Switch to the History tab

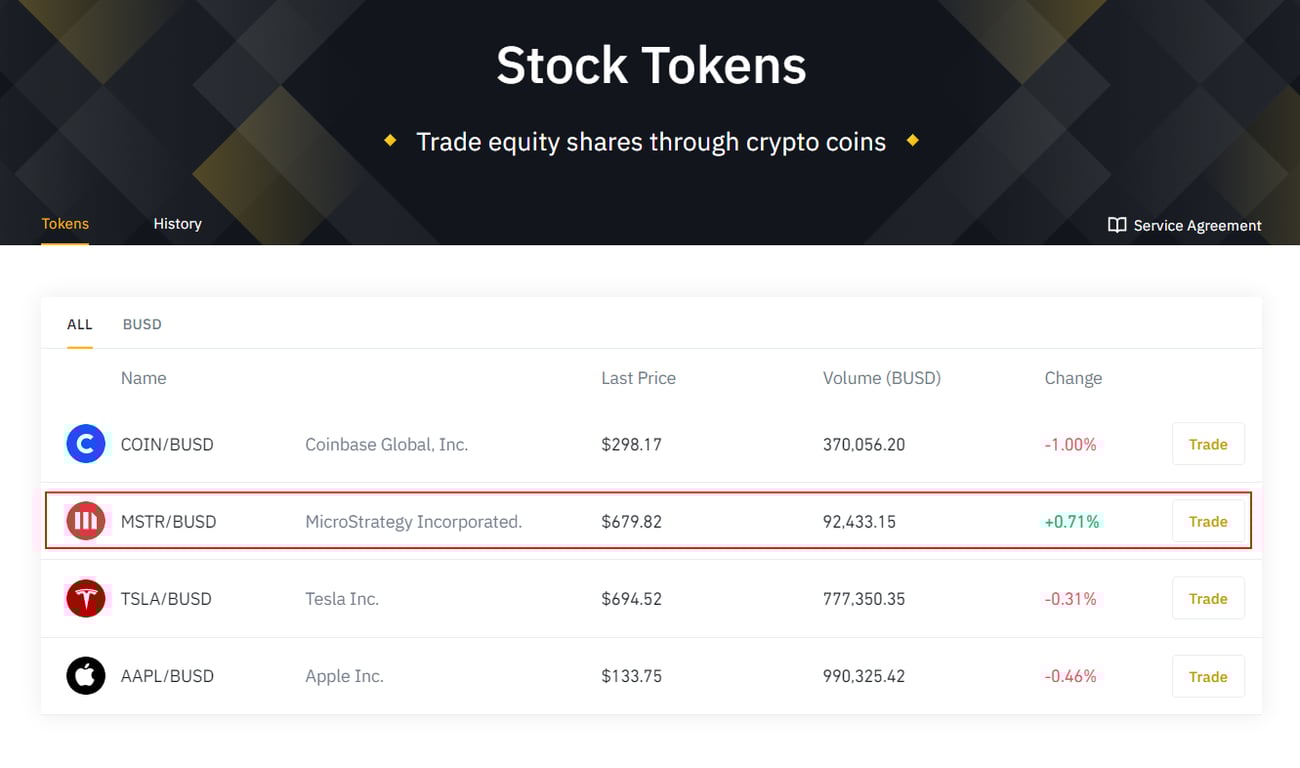tap(177, 224)
